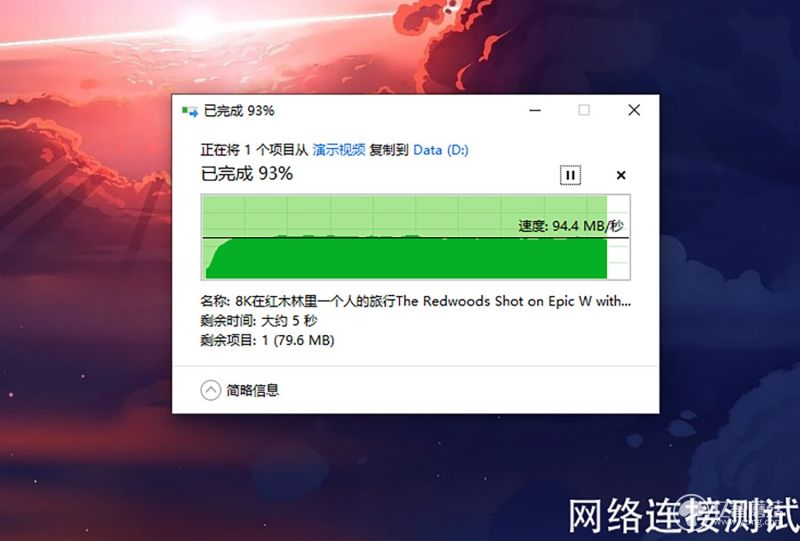
Task: Click the 简略信息 text label
Action: click(x=253, y=390)
